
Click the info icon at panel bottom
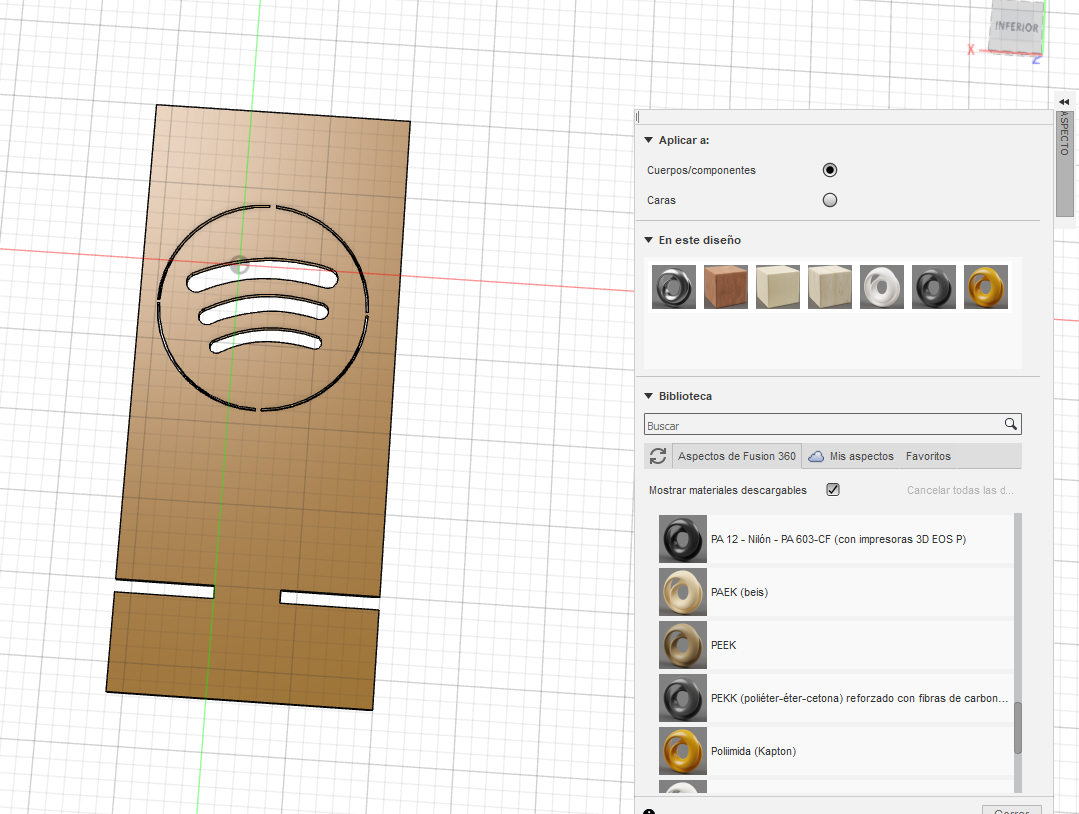(x=648, y=811)
